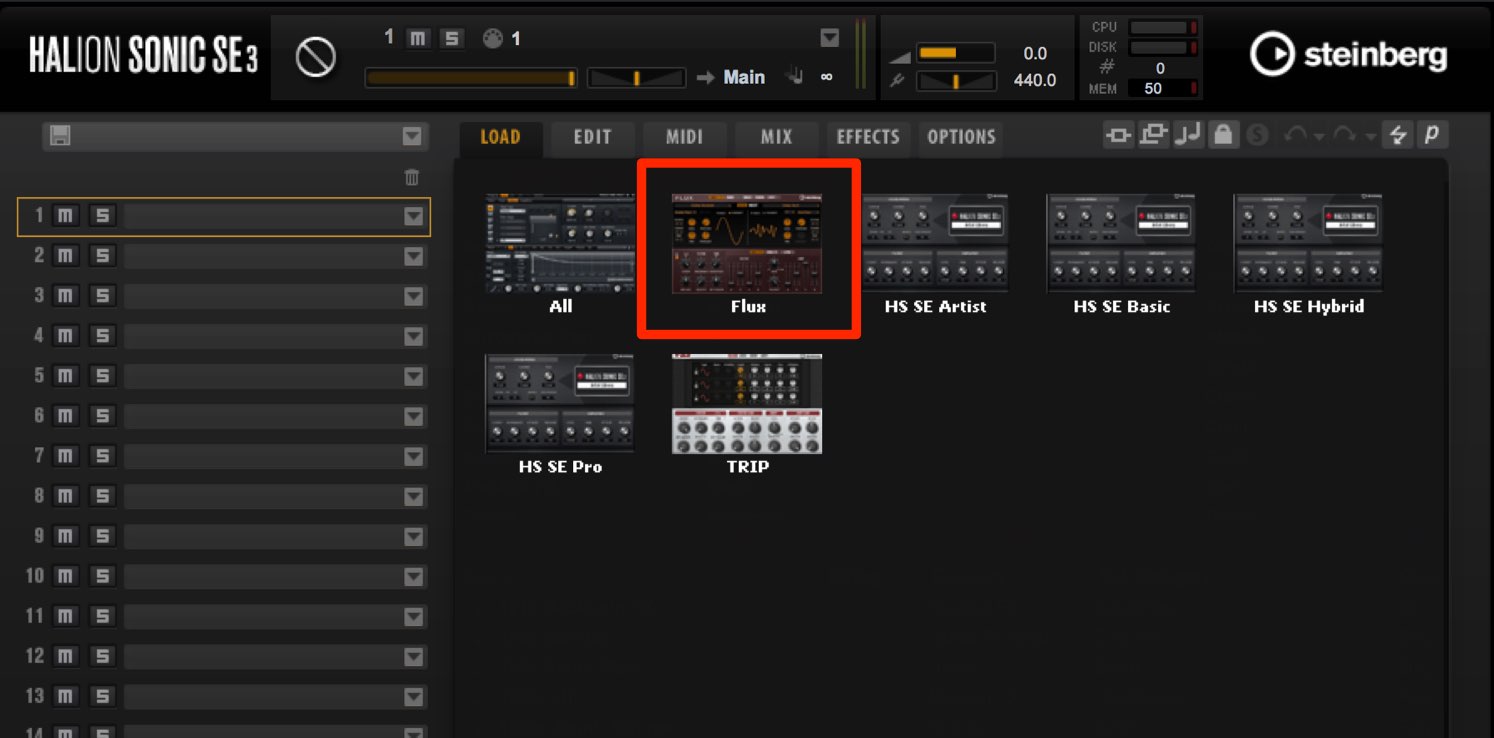This screenshot has width=1494, height=738.
Task: Click the redo arrow icon
Action: [x=1343, y=135]
